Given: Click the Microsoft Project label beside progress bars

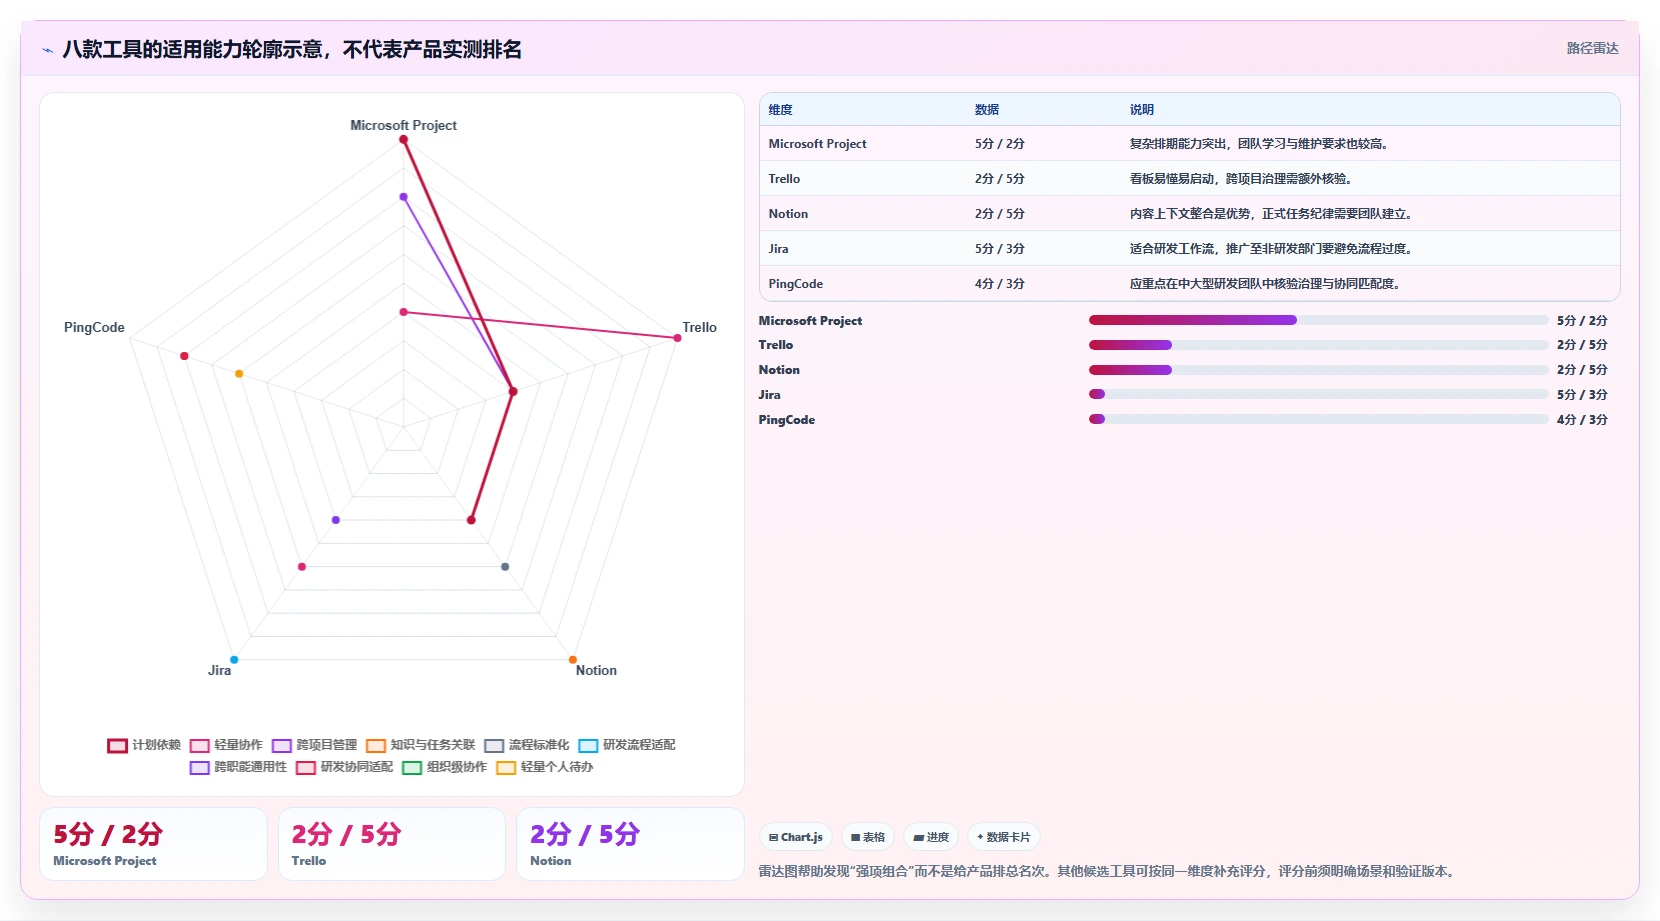Looking at the screenshot, I should [810, 321].
